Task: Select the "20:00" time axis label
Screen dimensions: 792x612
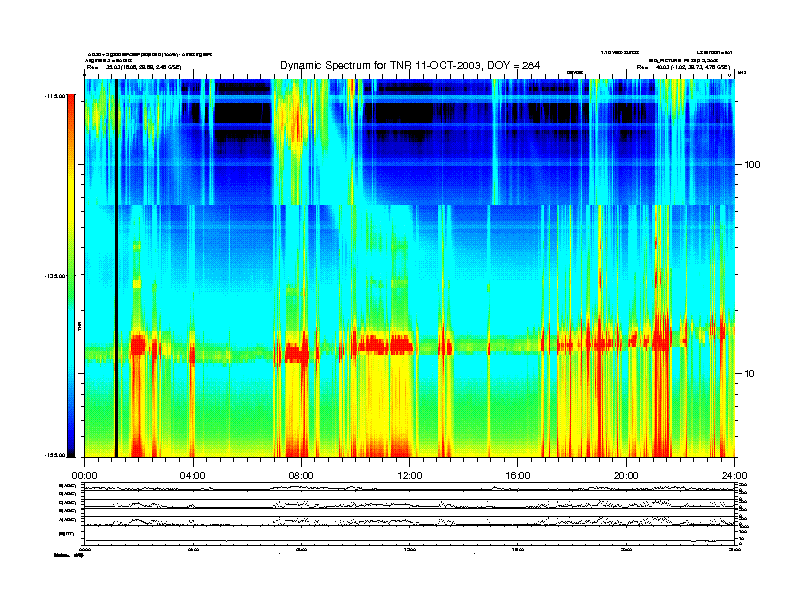Action: [x=626, y=476]
